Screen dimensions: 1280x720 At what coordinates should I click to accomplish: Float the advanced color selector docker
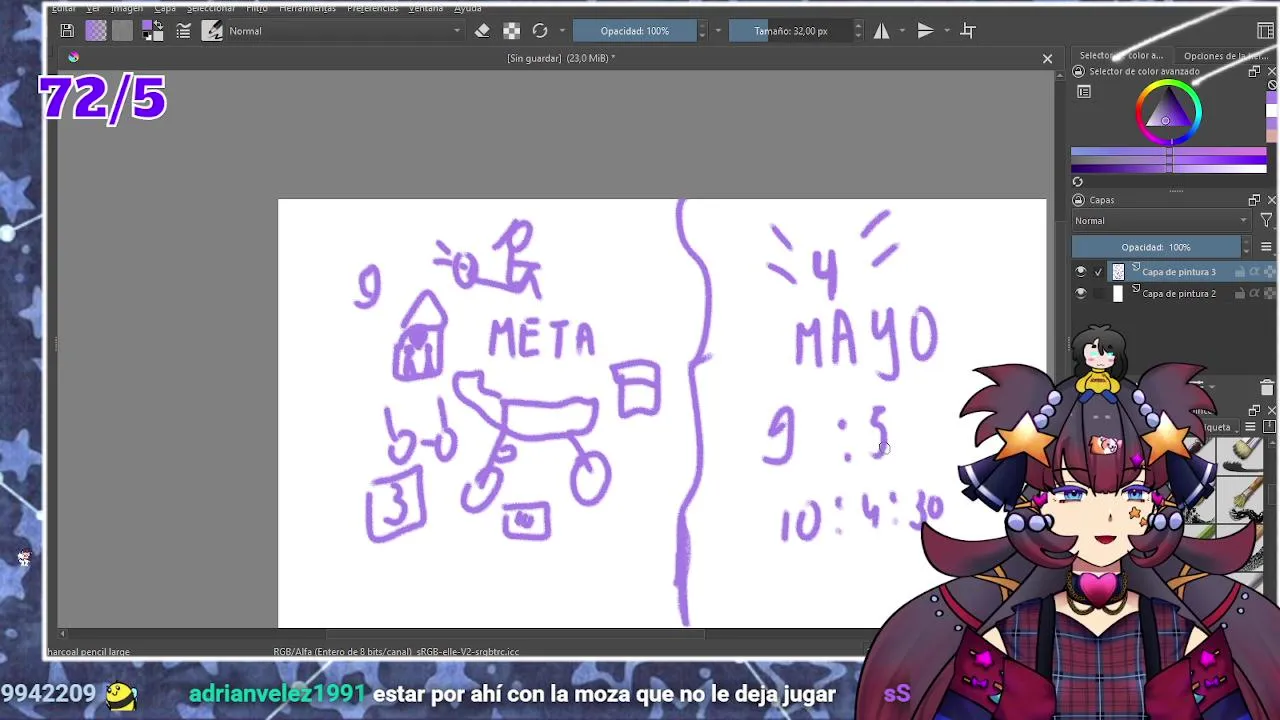coord(1254,72)
